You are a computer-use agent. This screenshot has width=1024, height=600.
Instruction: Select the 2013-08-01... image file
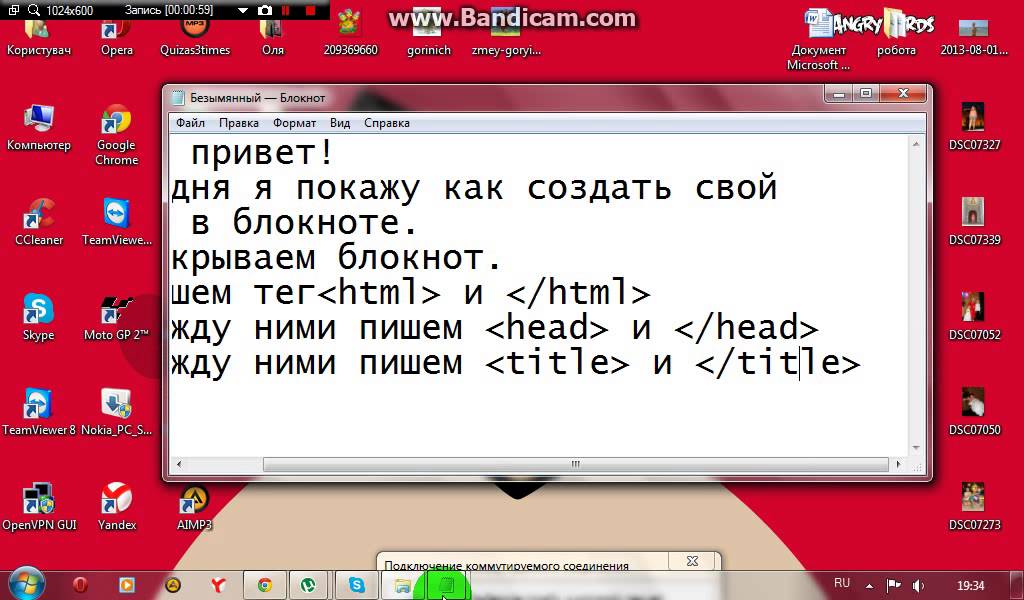(974, 37)
